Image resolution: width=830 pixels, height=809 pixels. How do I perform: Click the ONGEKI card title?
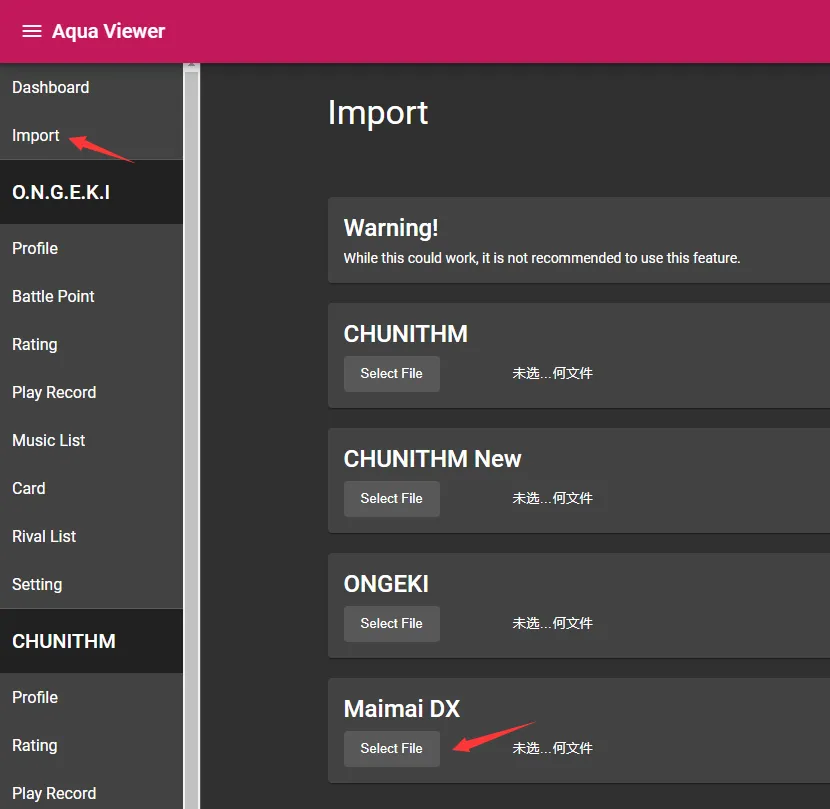click(386, 584)
